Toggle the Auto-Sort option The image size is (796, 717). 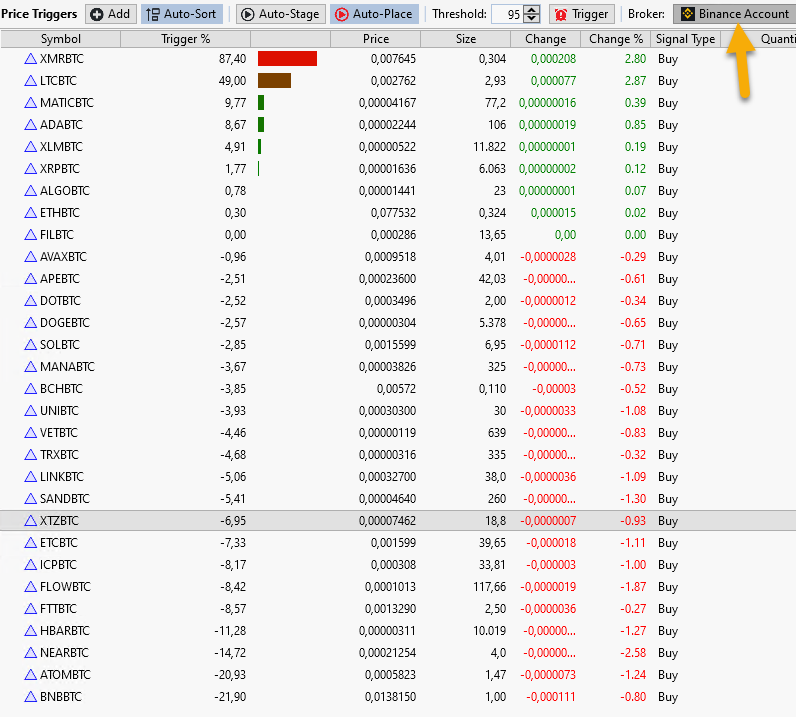coord(182,14)
